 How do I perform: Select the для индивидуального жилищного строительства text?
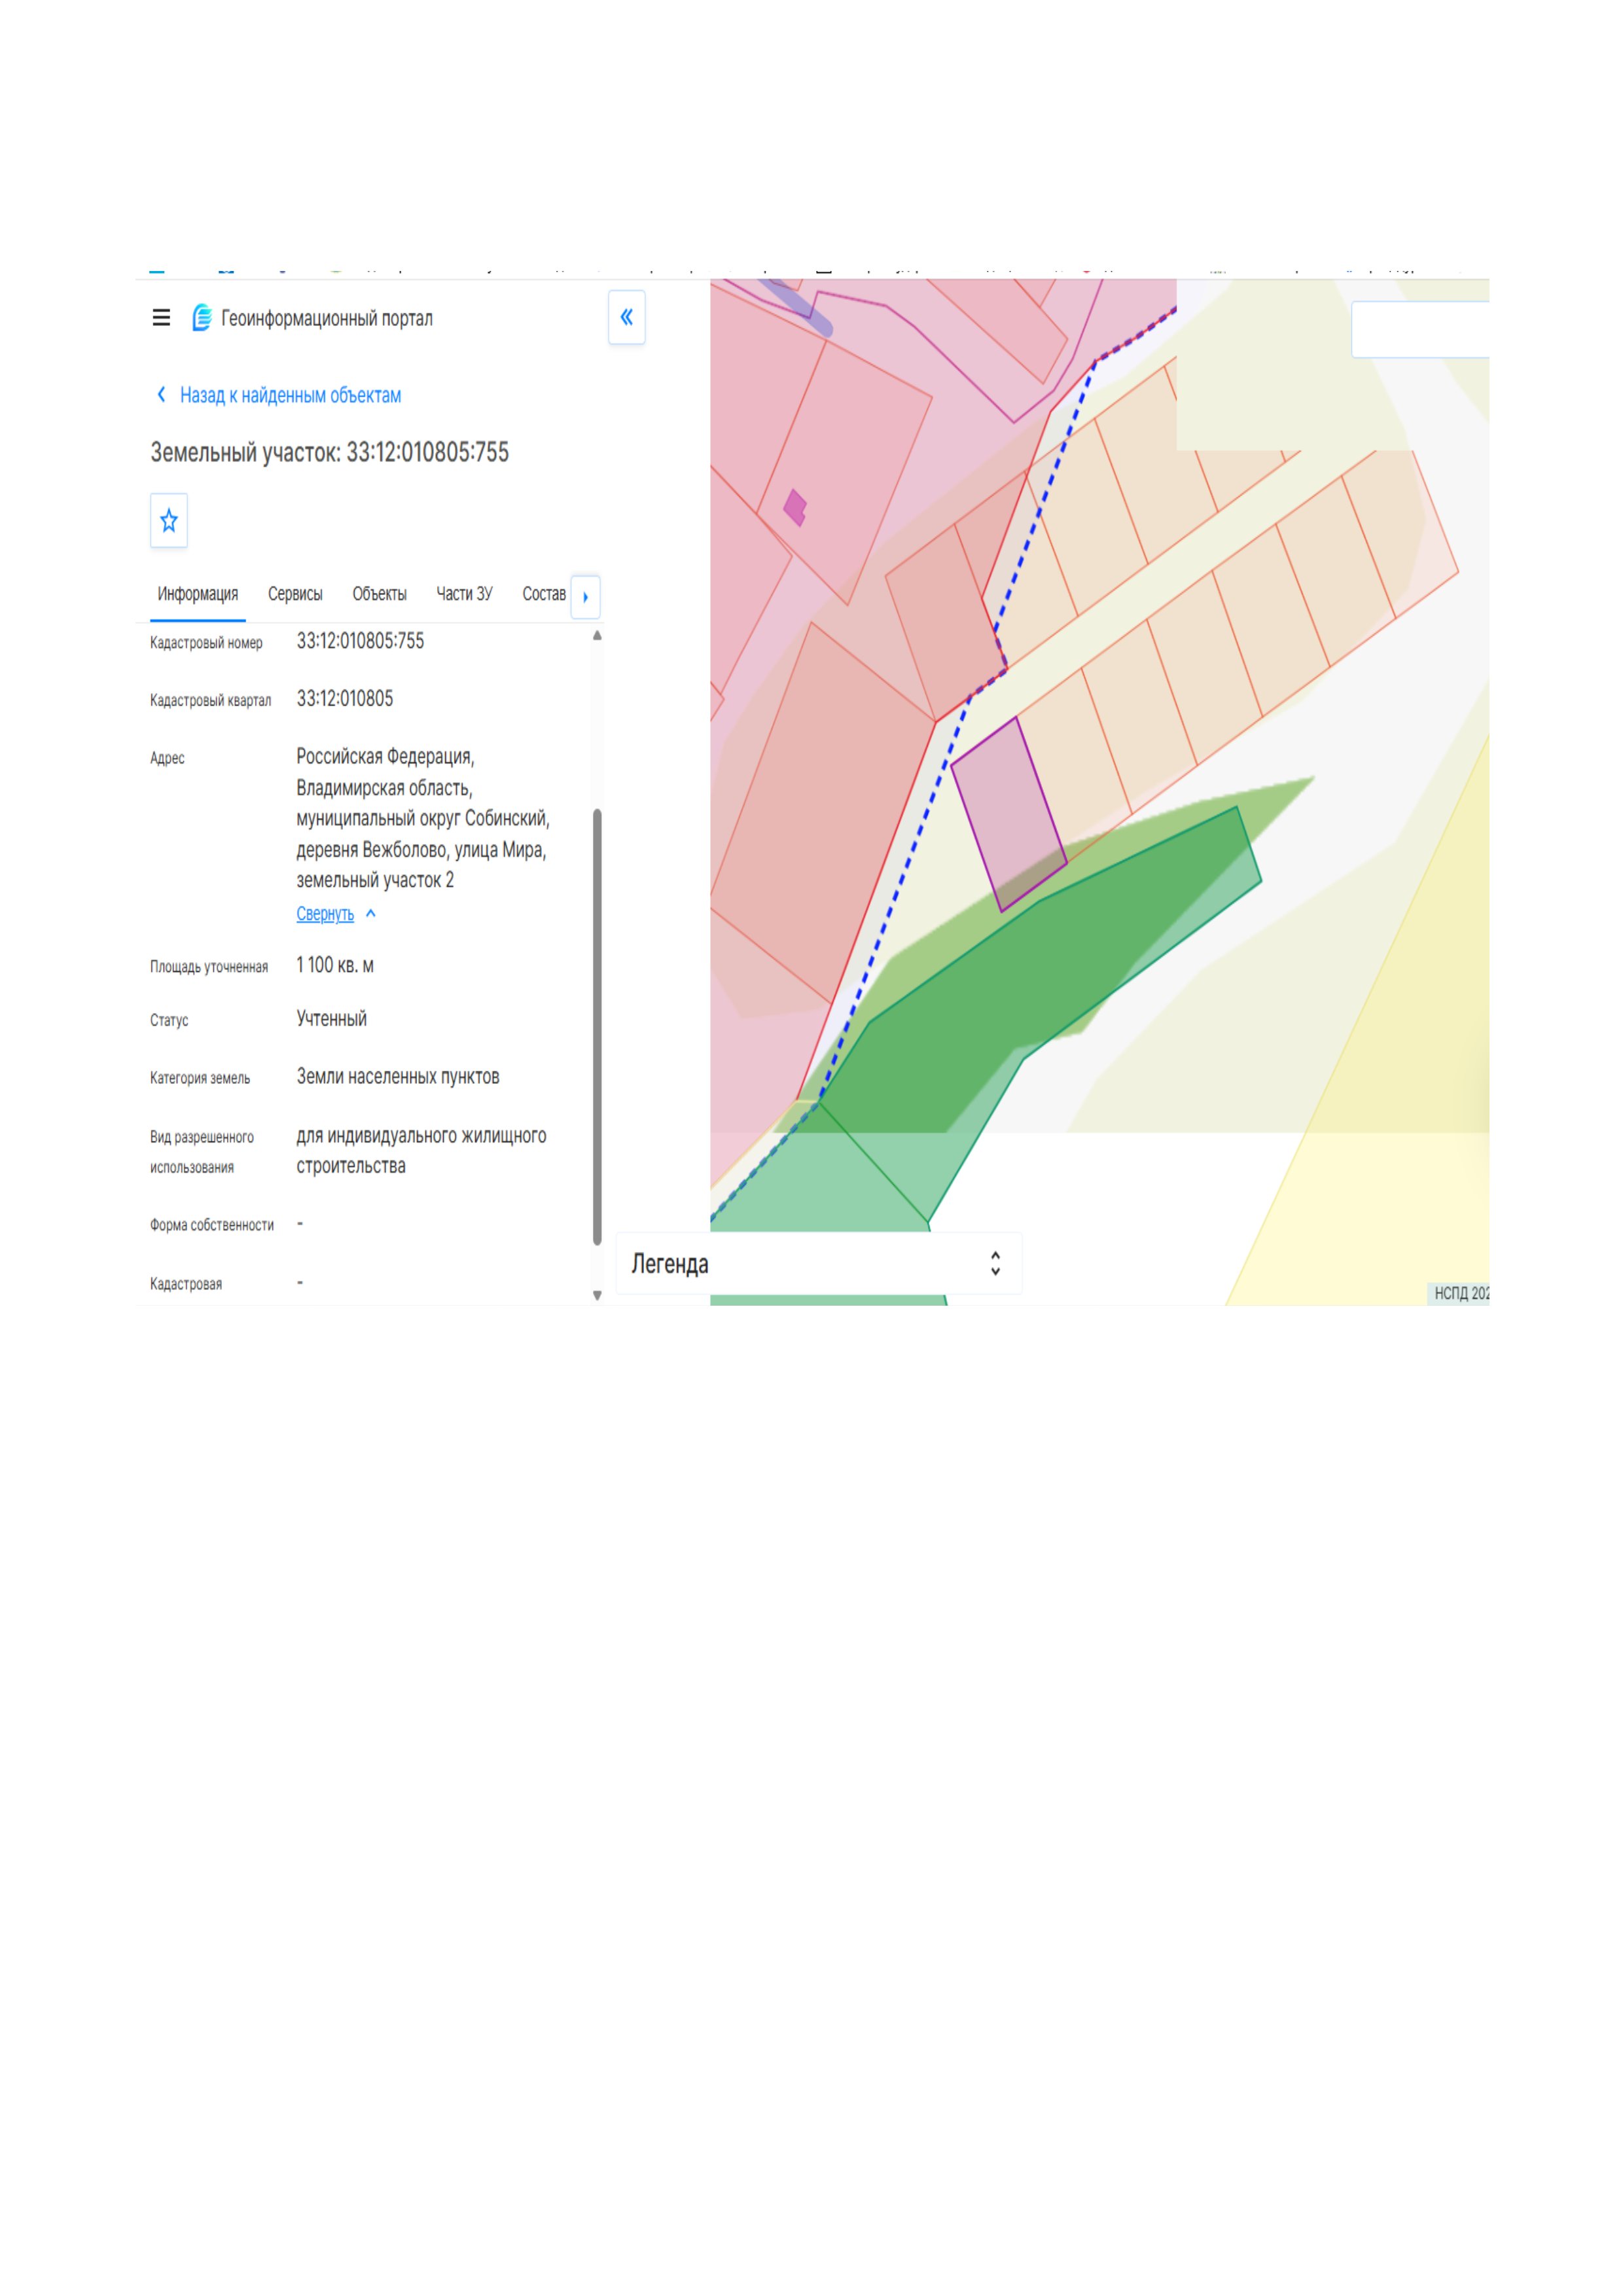(421, 1151)
